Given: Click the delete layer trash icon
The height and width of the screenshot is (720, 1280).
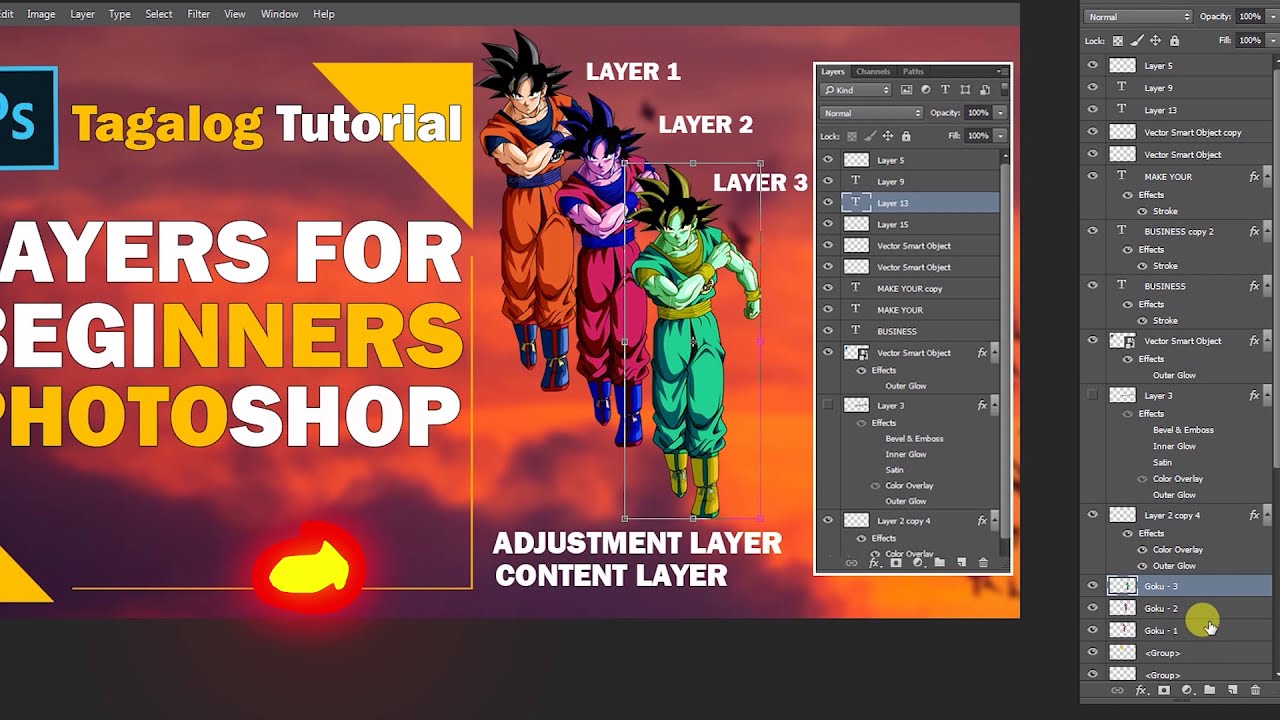Looking at the screenshot, I should (x=1256, y=690).
